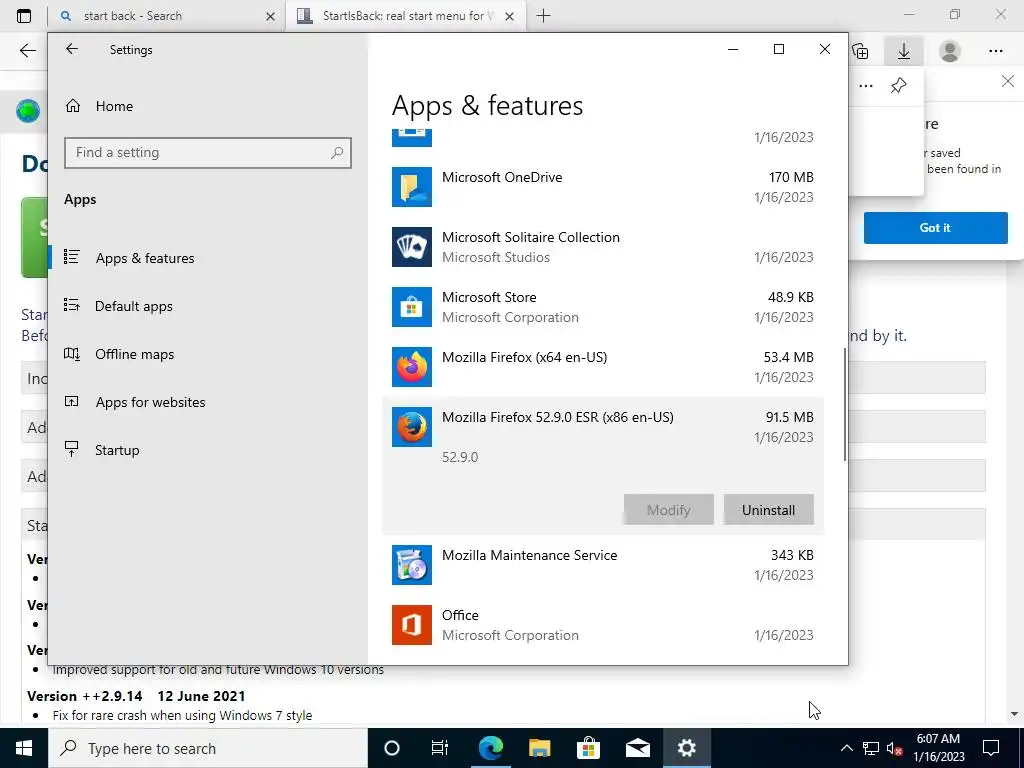1024x768 pixels.
Task: Click the muted volume tray icon
Action: pos(894,748)
